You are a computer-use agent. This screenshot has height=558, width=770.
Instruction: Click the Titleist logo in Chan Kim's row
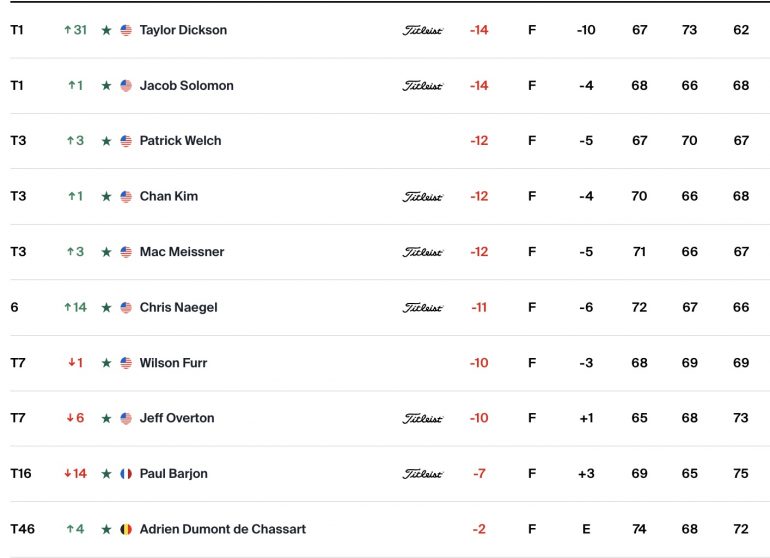point(422,196)
